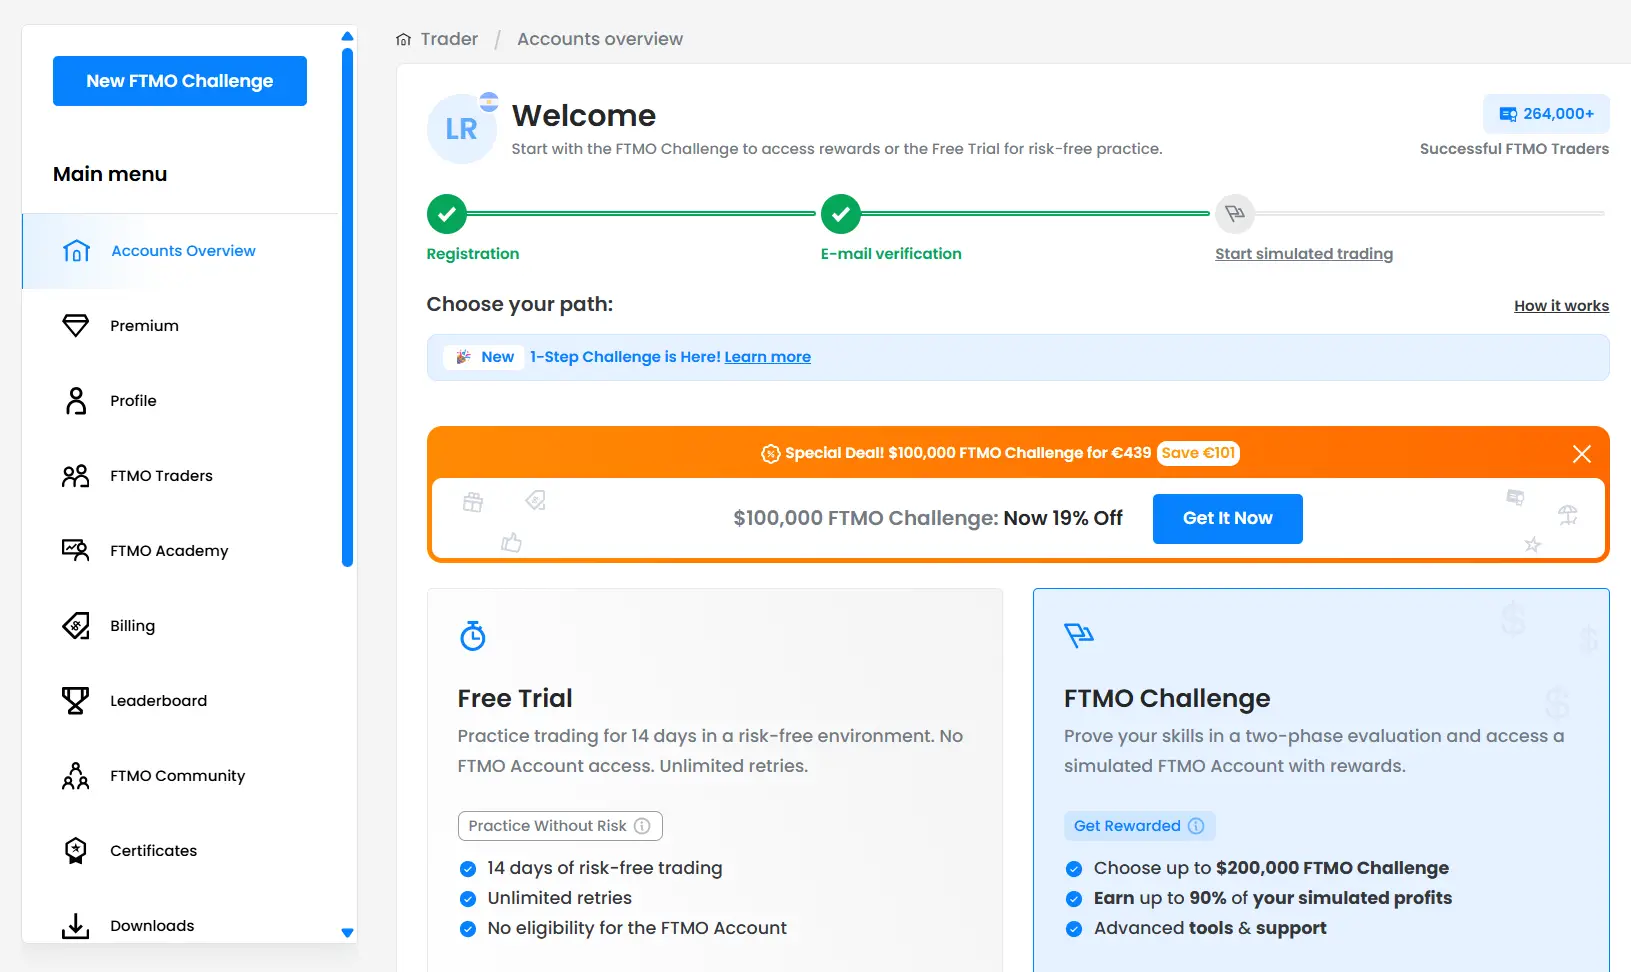
Task: Click the Save €101 badge
Action: tap(1198, 453)
